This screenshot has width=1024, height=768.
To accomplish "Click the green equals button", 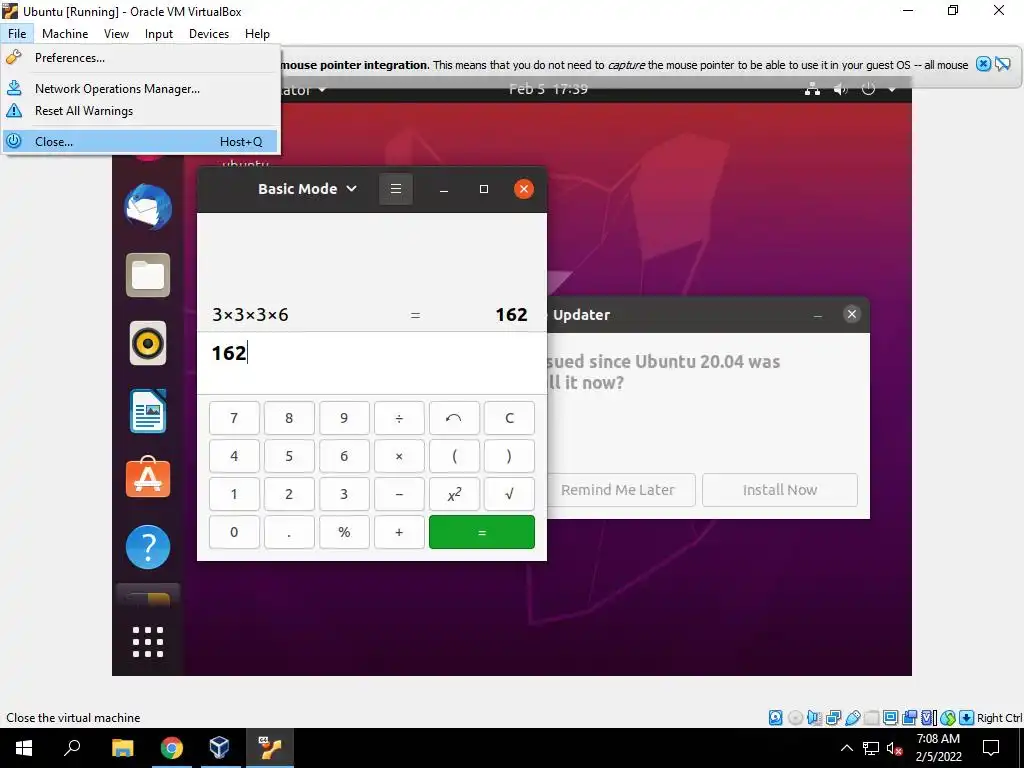I will point(482,532).
